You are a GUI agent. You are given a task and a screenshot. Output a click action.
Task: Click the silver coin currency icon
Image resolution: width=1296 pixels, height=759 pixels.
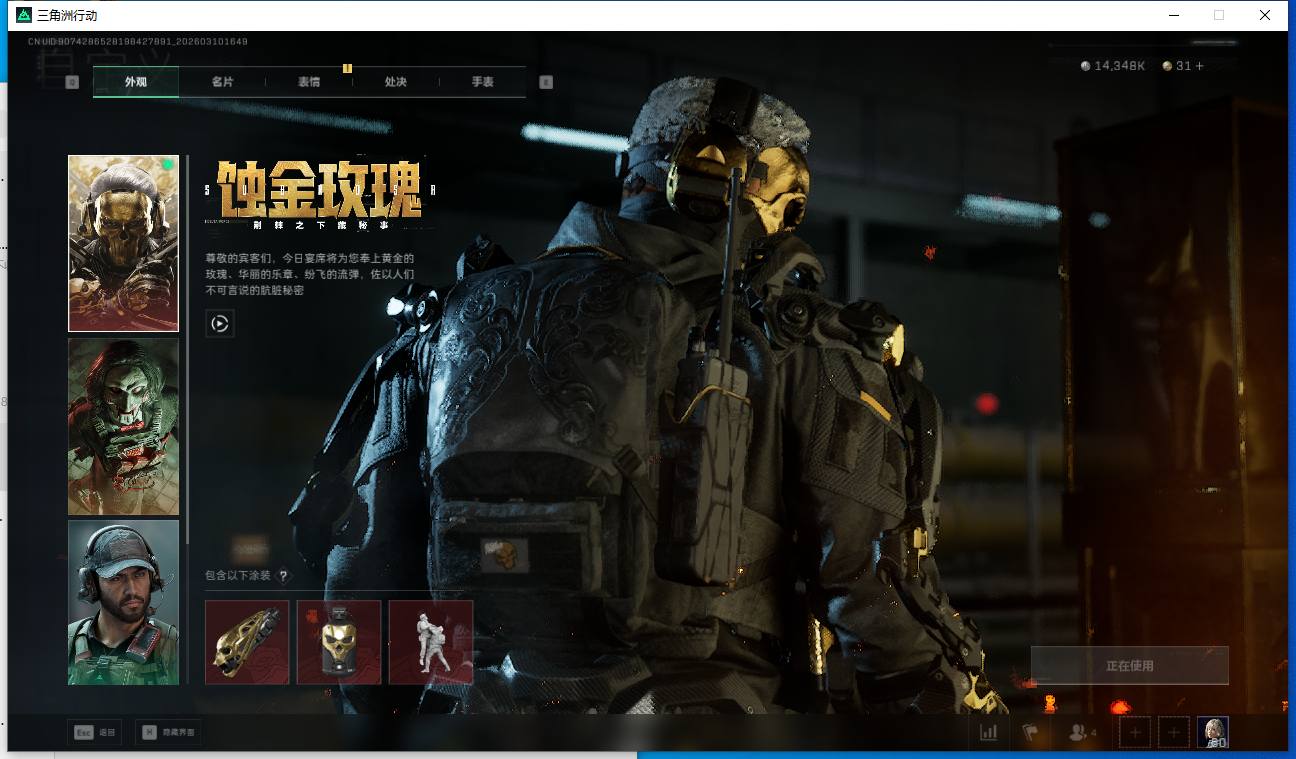click(x=1086, y=66)
